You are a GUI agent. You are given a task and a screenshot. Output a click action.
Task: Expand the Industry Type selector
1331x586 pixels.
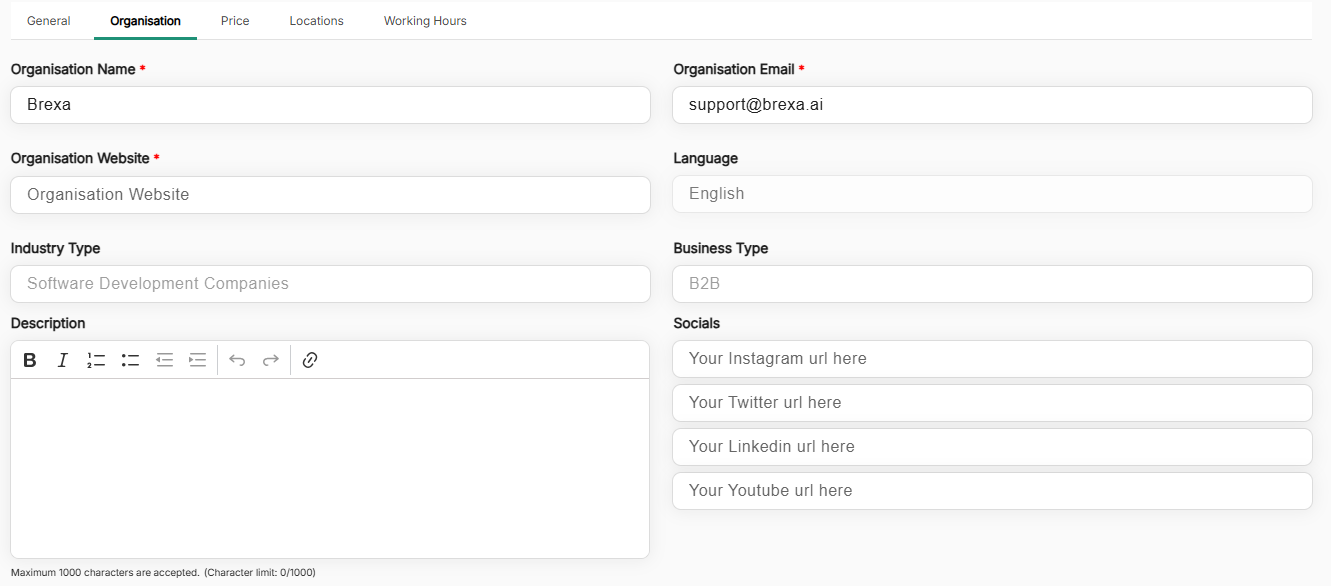(330, 284)
